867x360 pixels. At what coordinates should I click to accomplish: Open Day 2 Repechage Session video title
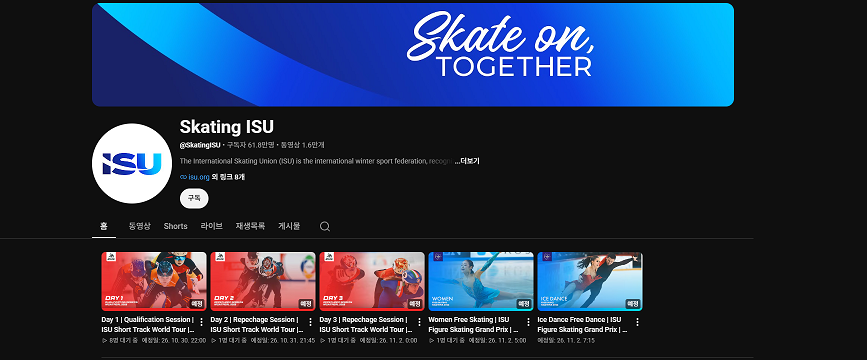(257, 325)
